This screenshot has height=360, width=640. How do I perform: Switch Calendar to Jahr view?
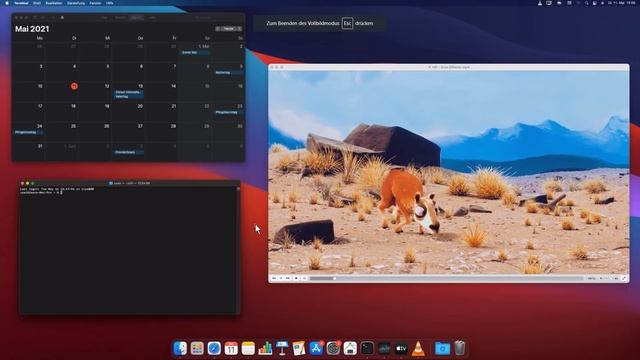coord(152,18)
